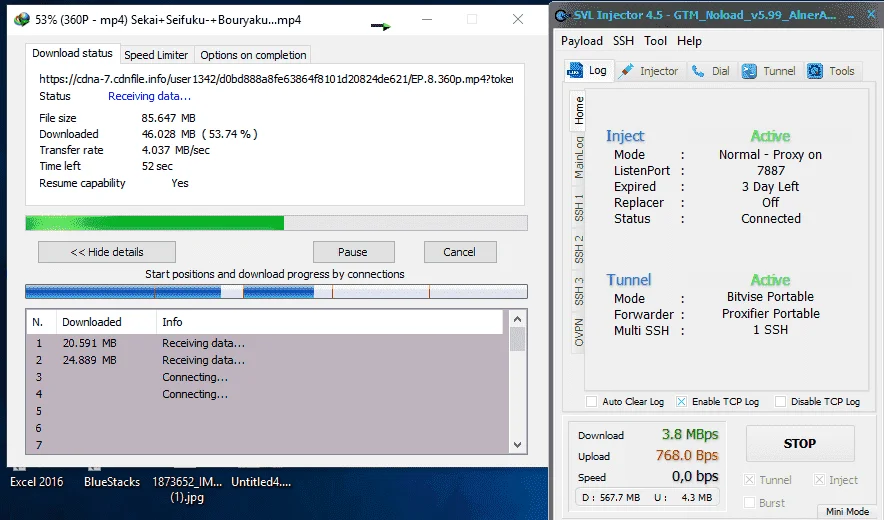Open the Help menu in SVL Injector
This screenshot has width=888, height=520.
click(x=689, y=41)
